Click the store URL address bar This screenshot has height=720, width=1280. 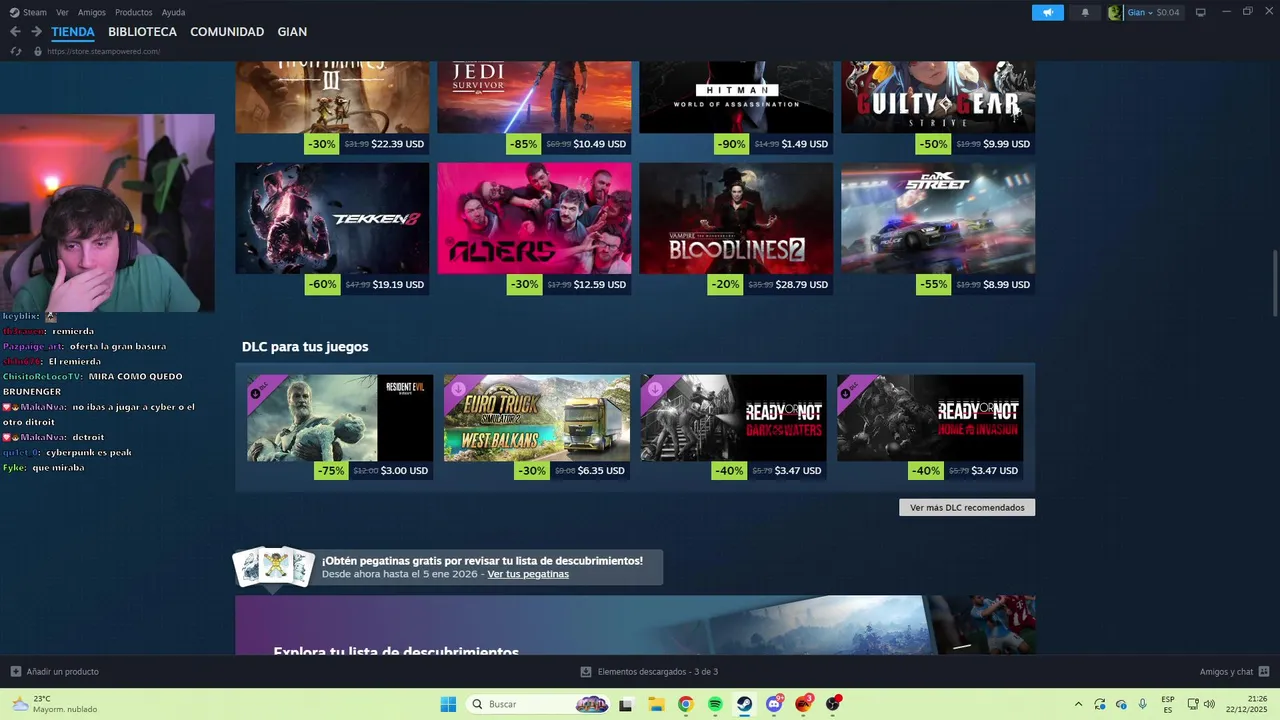[x=104, y=51]
